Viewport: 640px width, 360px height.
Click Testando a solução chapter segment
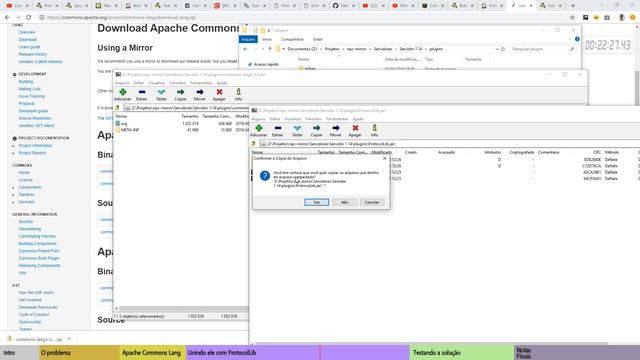pos(462,353)
